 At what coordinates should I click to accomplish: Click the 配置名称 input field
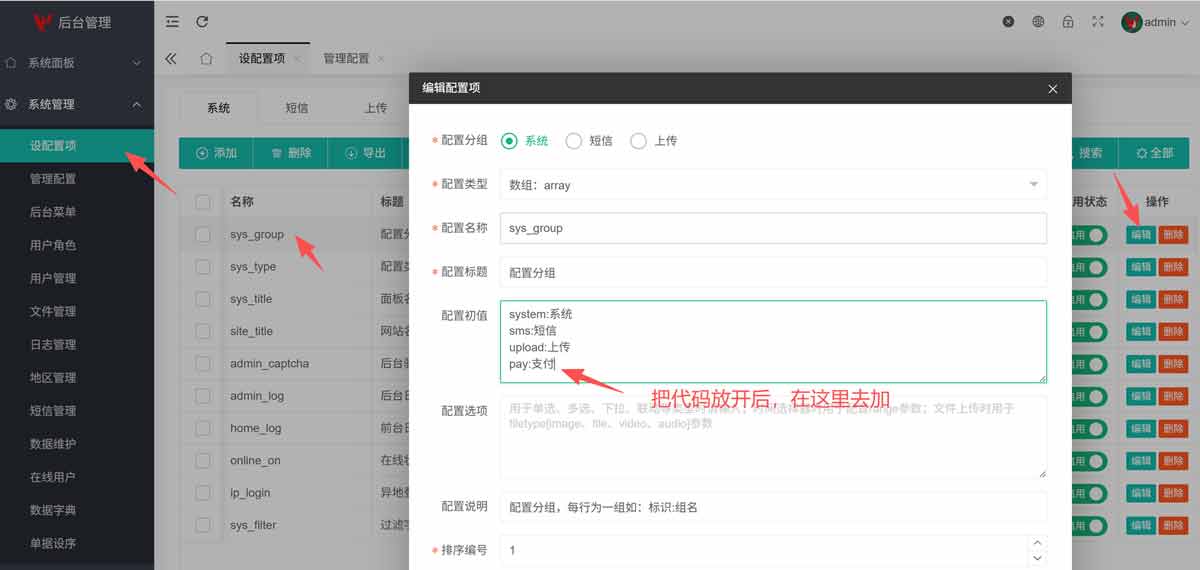(x=772, y=228)
